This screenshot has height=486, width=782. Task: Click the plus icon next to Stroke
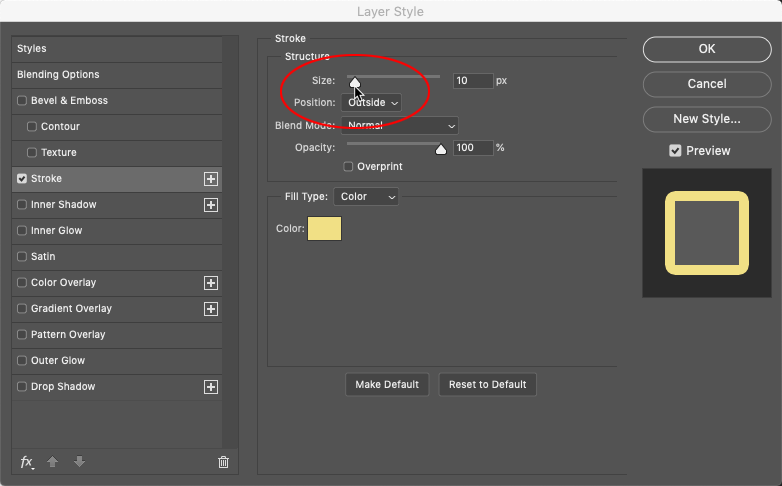click(211, 179)
